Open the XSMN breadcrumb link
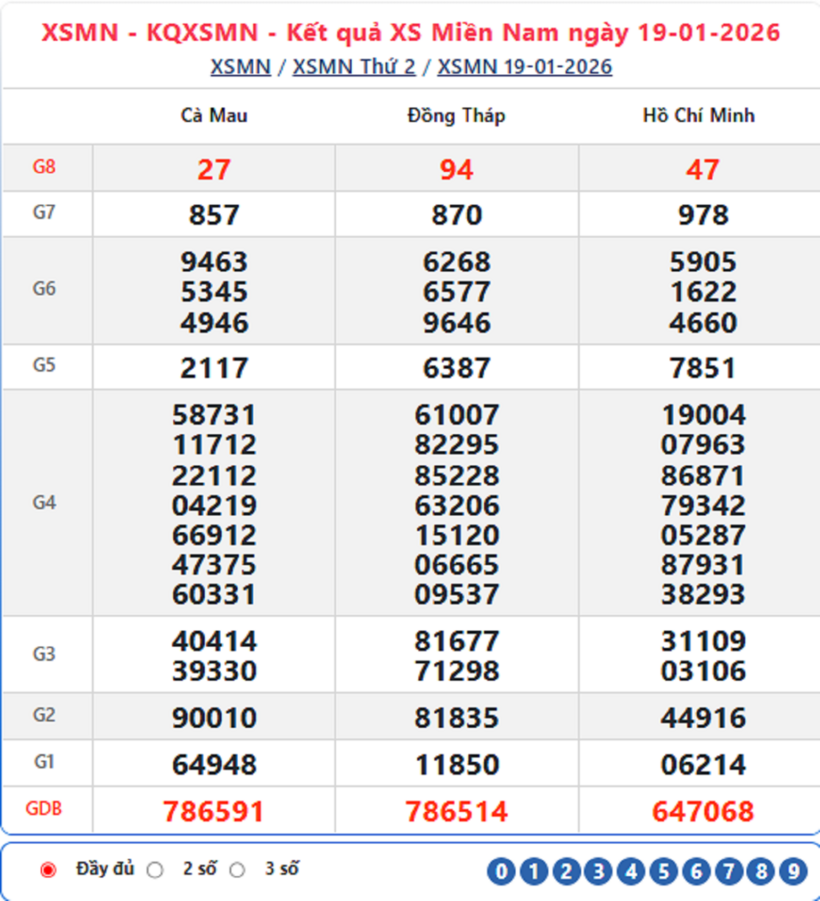The image size is (820, 901). 237,67
